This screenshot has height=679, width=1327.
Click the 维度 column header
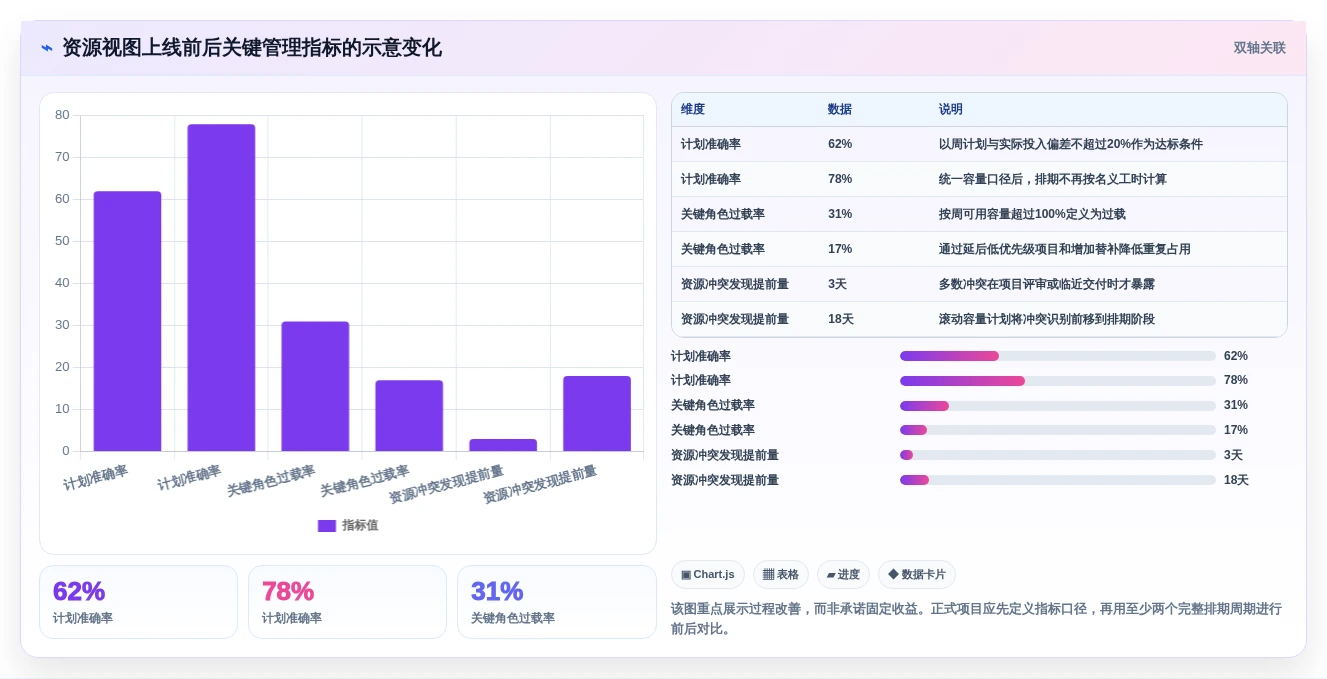click(x=693, y=110)
